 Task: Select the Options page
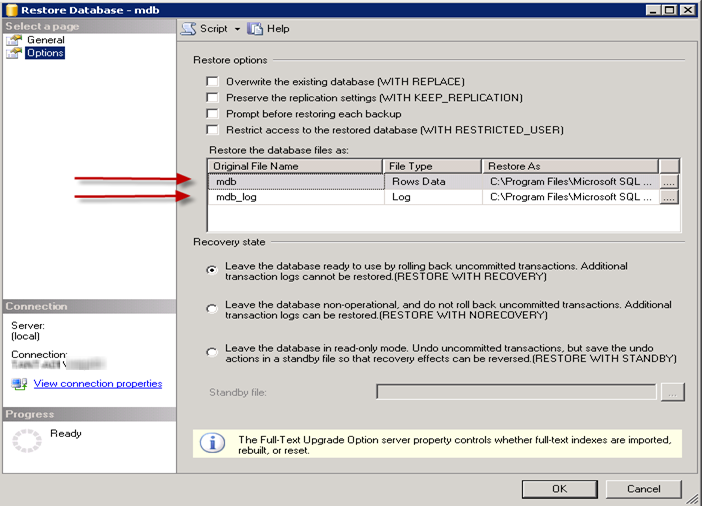pyautogui.click(x=45, y=53)
